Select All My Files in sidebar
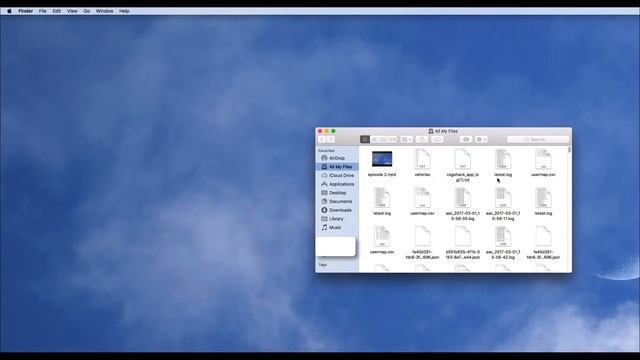 pyautogui.click(x=337, y=167)
